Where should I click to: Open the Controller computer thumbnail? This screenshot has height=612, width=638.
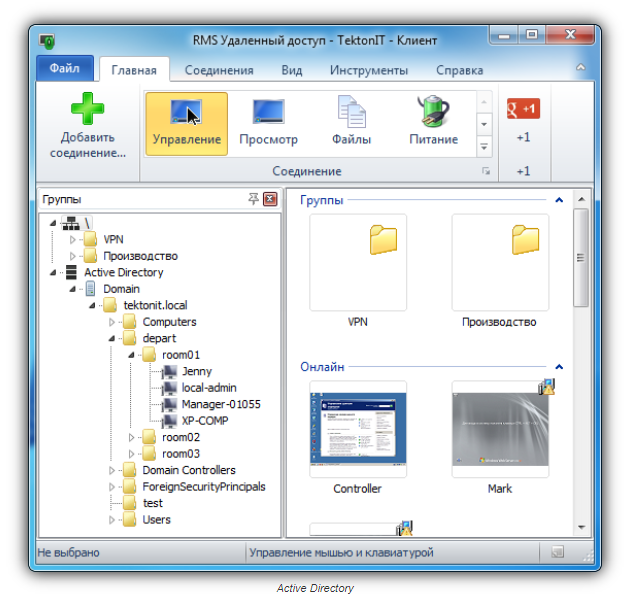[x=358, y=430]
